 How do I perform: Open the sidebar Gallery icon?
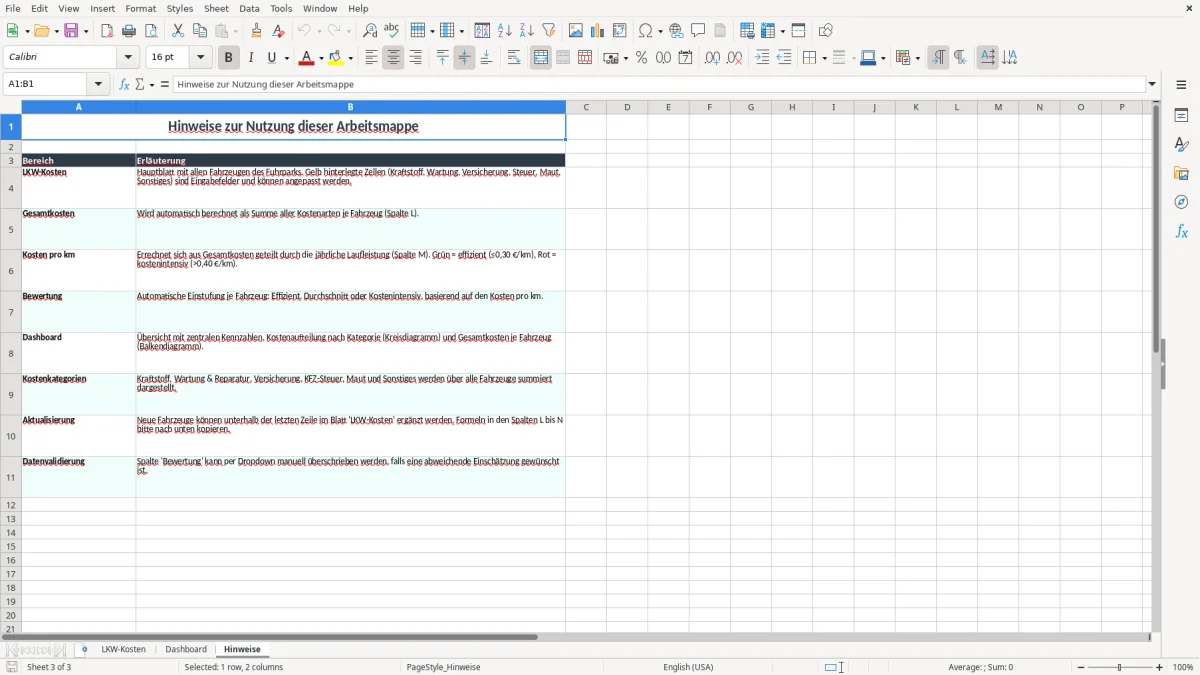pos(1181,174)
